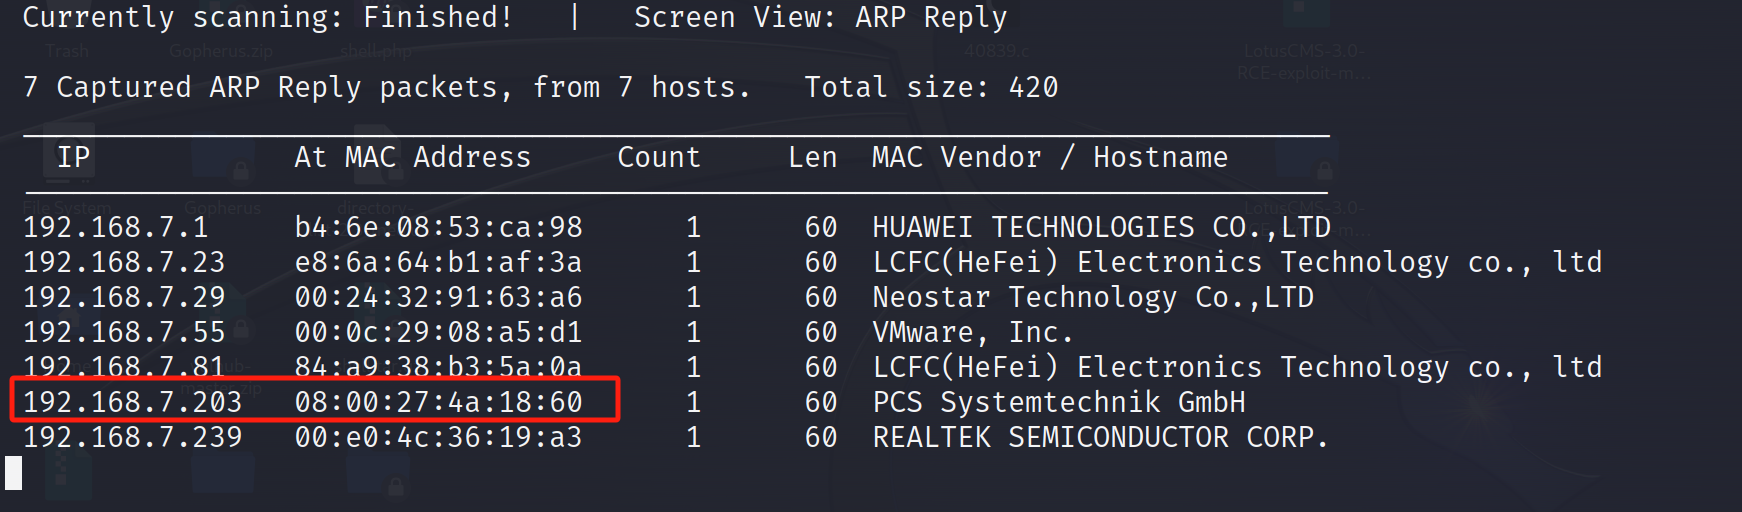Click vendor Neostar Technology Co.,LTD
Viewport: 1742px width, 512px height.
pos(1093,297)
